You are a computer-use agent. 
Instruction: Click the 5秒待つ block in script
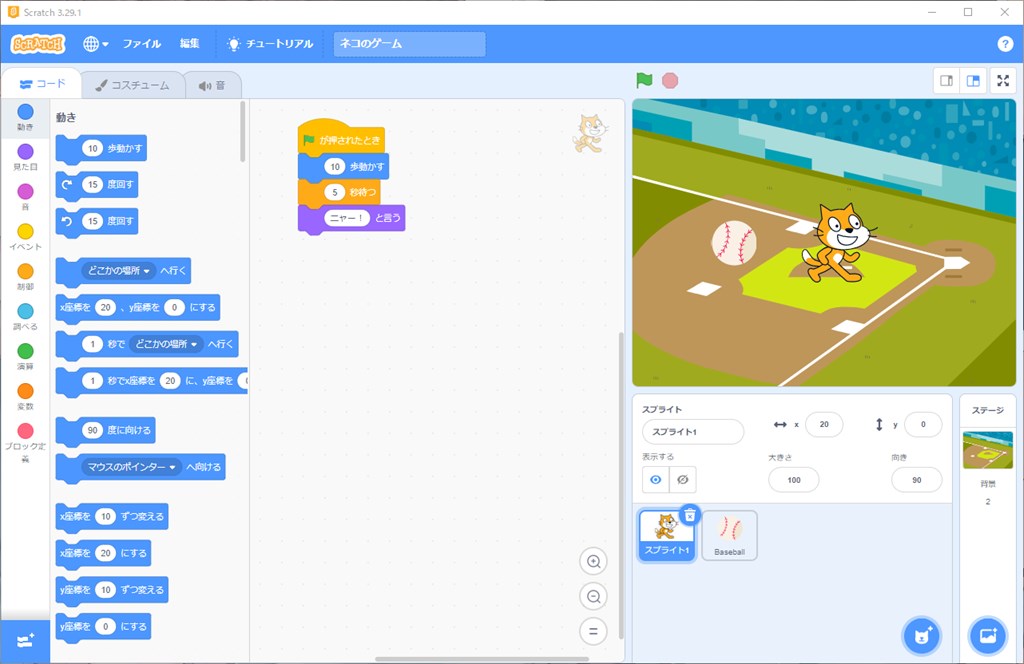coord(339,192)
